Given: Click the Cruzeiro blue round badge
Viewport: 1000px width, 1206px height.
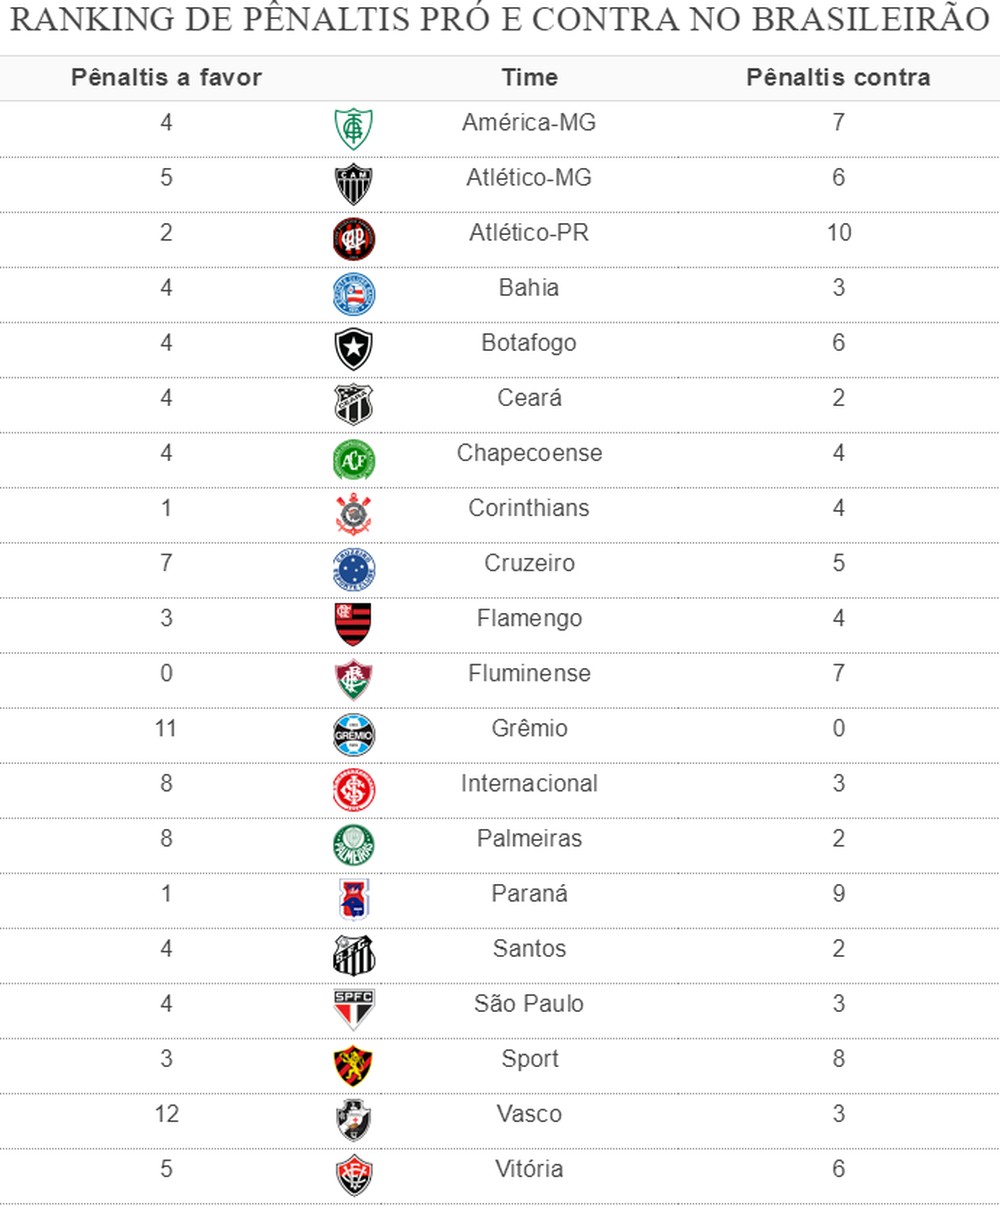Looking at the screenshot, I should [x=353, y=570].
